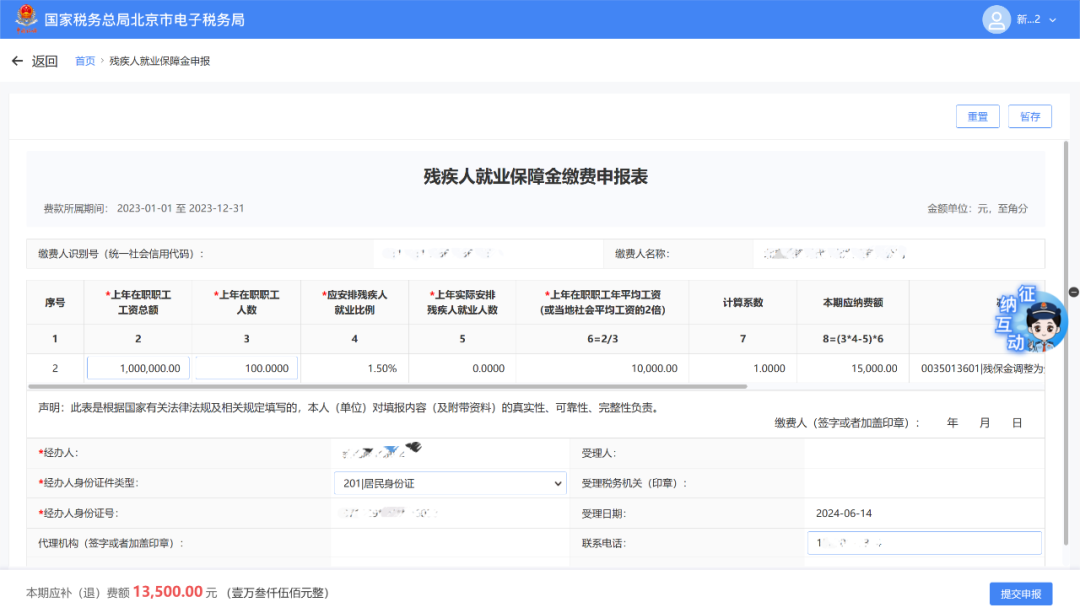Click the 重置 button
The height and width of the screenshot is (613, 1080).
pyautogui.click(x=977, y=116)
